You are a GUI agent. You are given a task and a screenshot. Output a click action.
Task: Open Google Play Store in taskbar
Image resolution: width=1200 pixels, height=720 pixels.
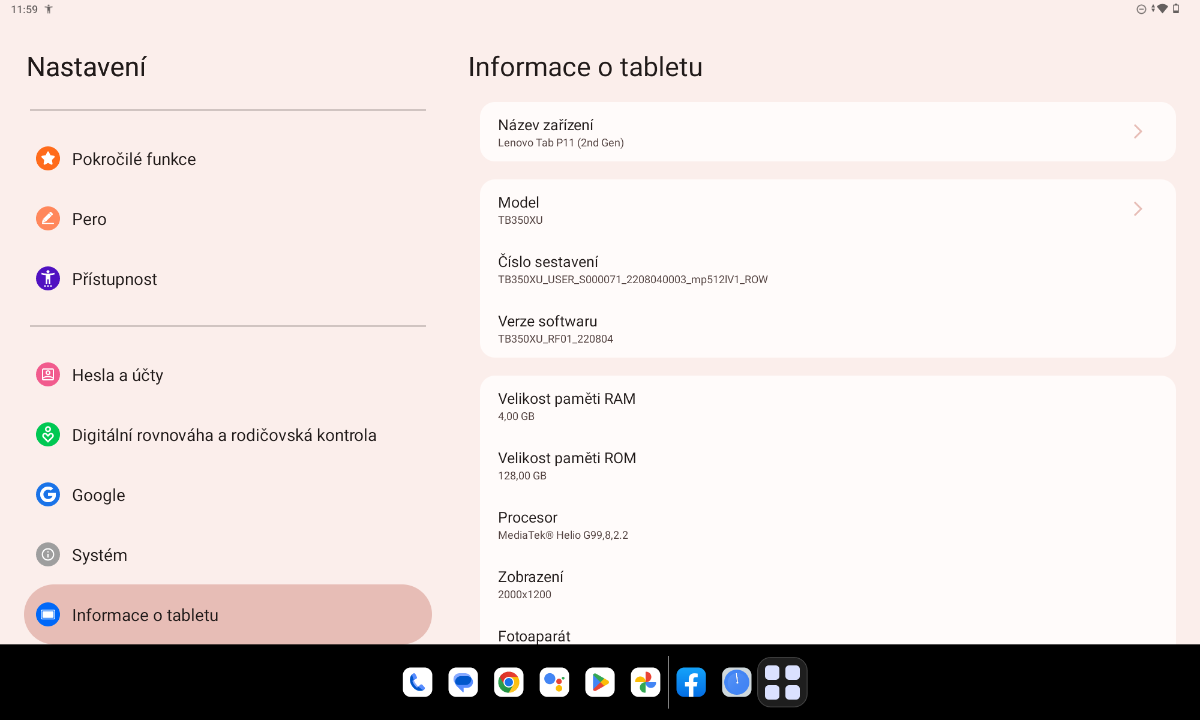click(x=600, y=683)
